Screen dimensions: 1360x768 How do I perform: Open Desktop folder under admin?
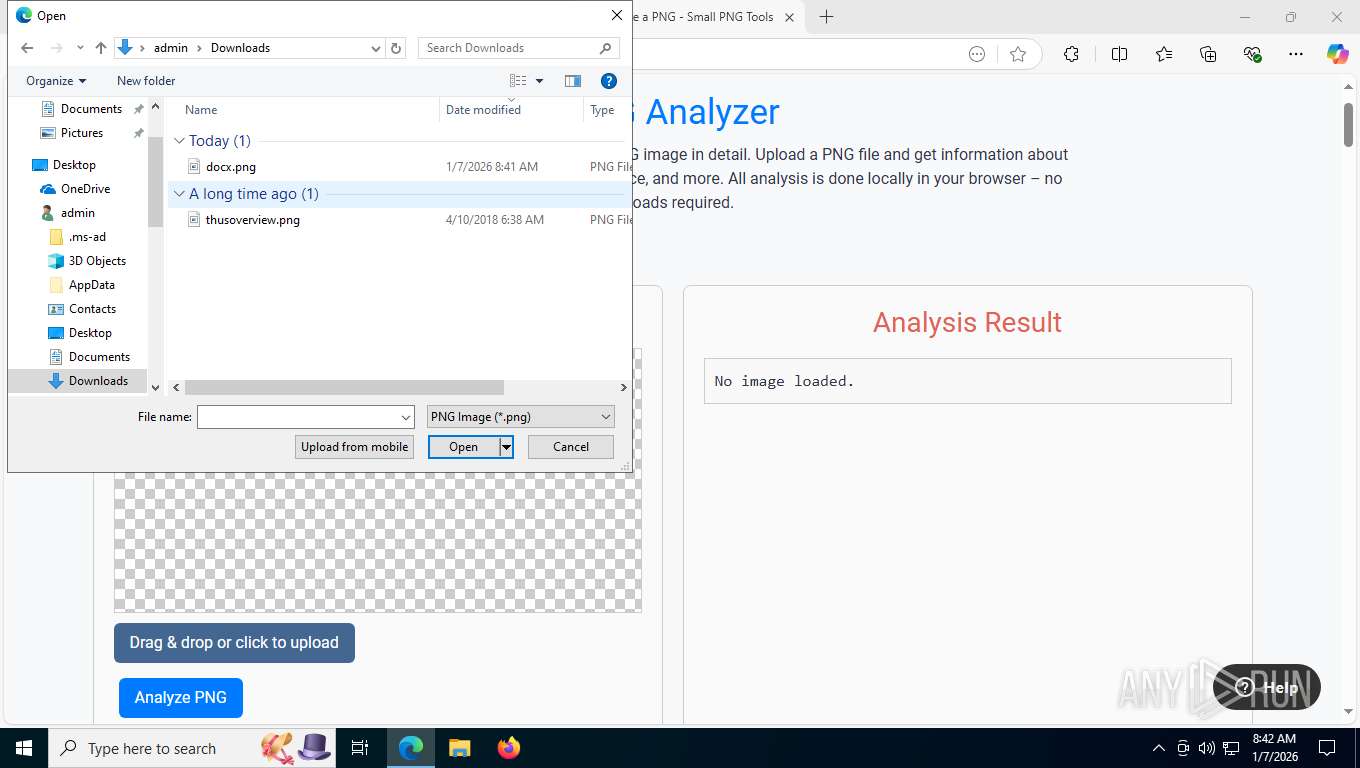90,333
